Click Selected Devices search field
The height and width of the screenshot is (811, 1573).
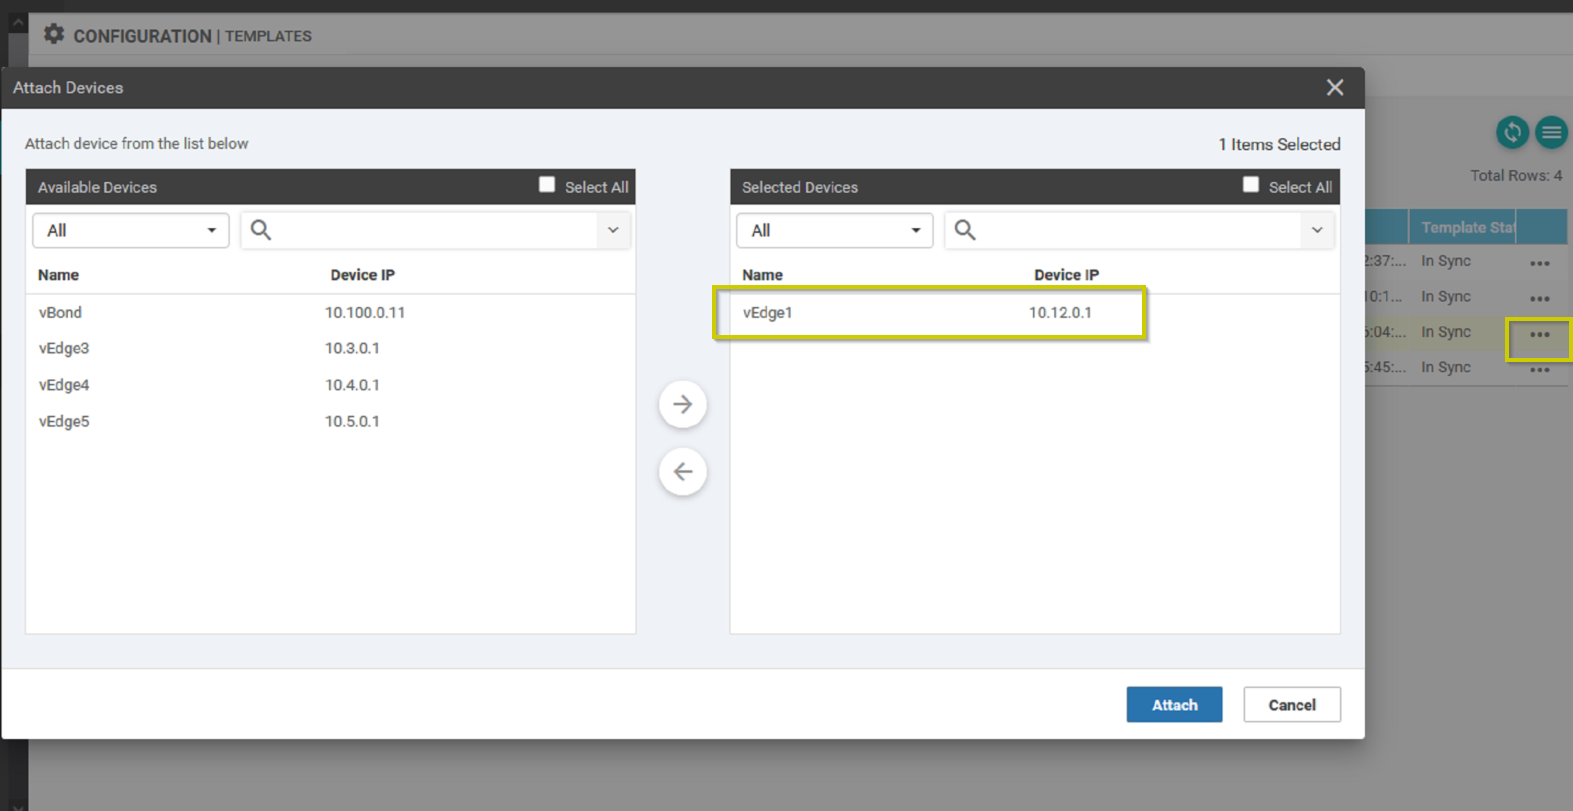pos(1139,230)
